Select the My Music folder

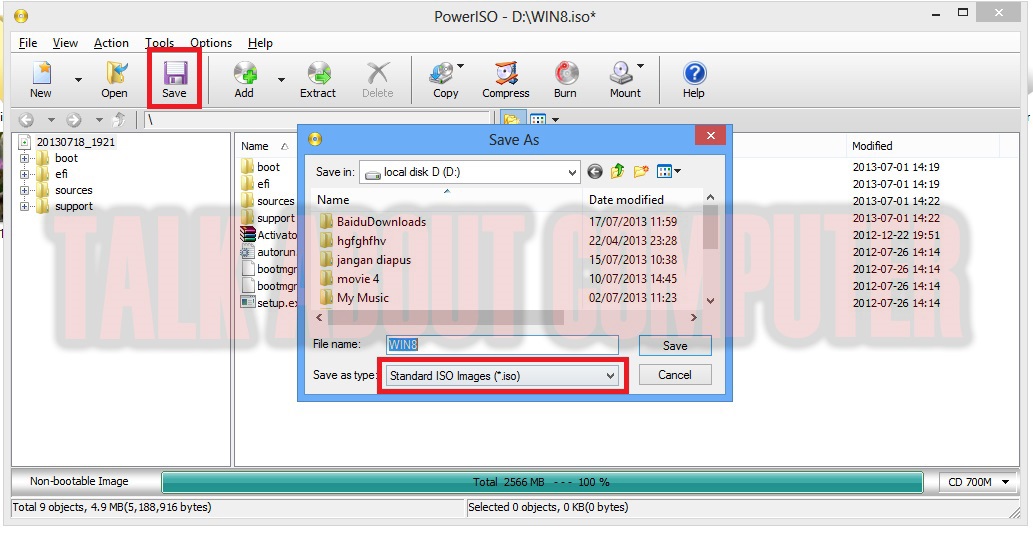[x=362, y=298]
